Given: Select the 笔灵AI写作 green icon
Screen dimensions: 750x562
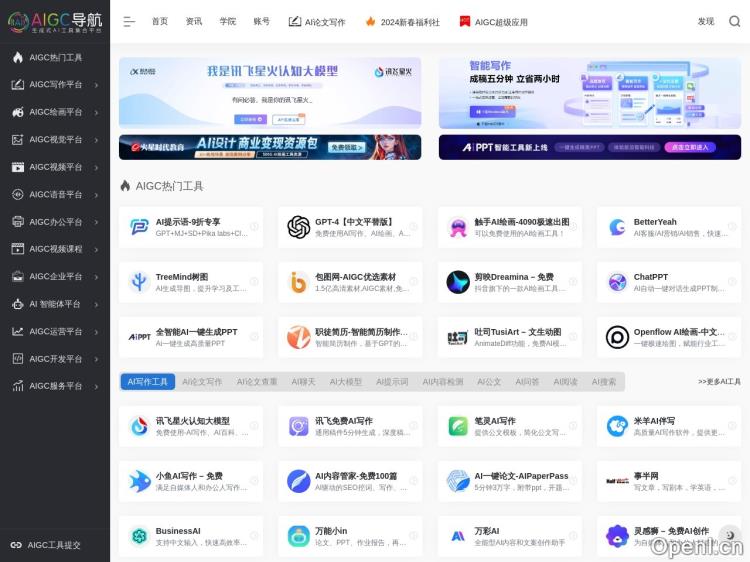Looking at the screenshot, I should coord(458,427).
